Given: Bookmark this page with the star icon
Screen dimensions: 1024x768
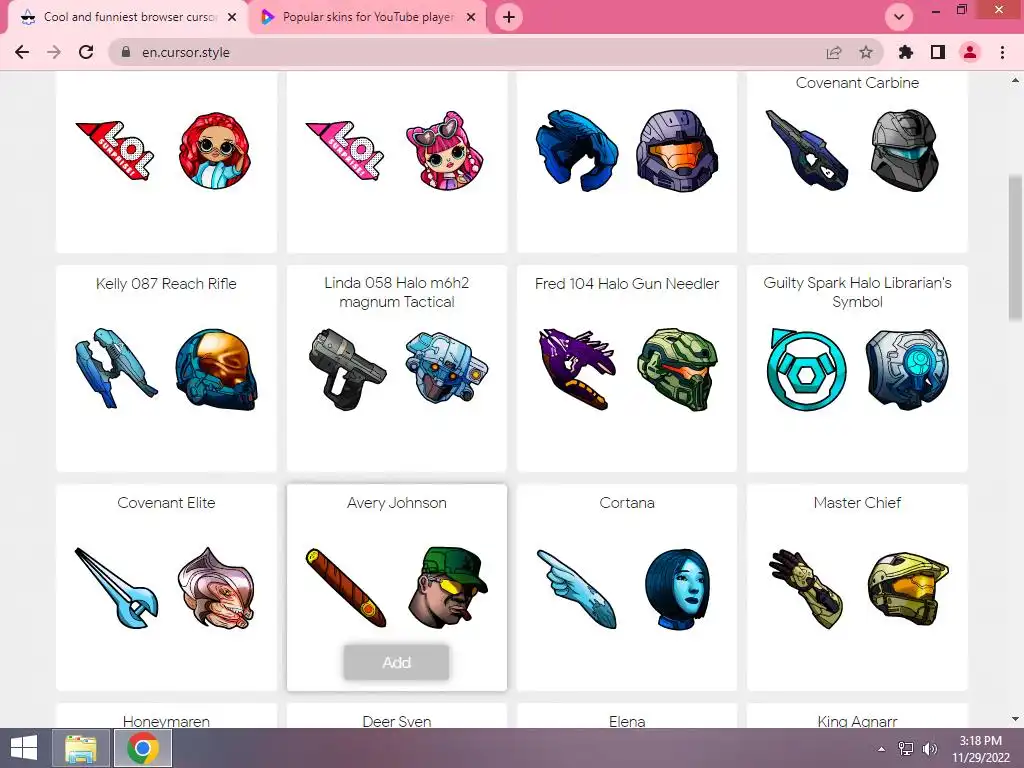Looking at the screenshot, I should pyautogui.click(x=866, y=52).
